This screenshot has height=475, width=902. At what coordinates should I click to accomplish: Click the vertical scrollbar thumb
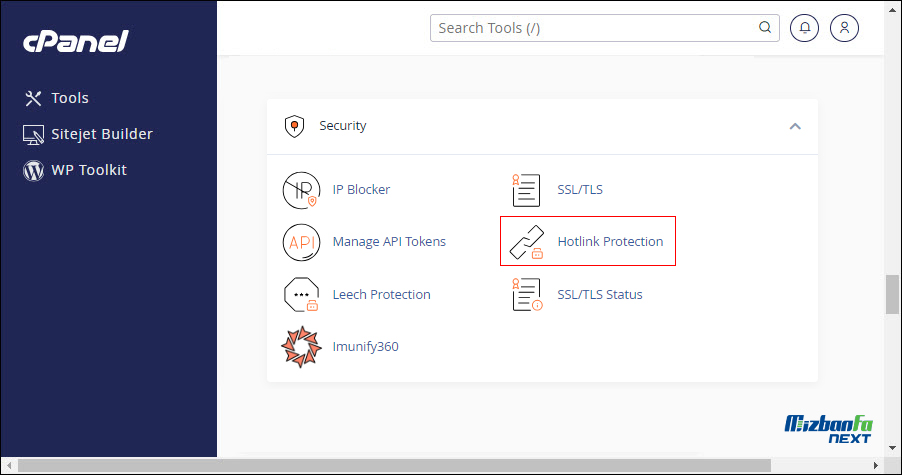pos(892,294)
